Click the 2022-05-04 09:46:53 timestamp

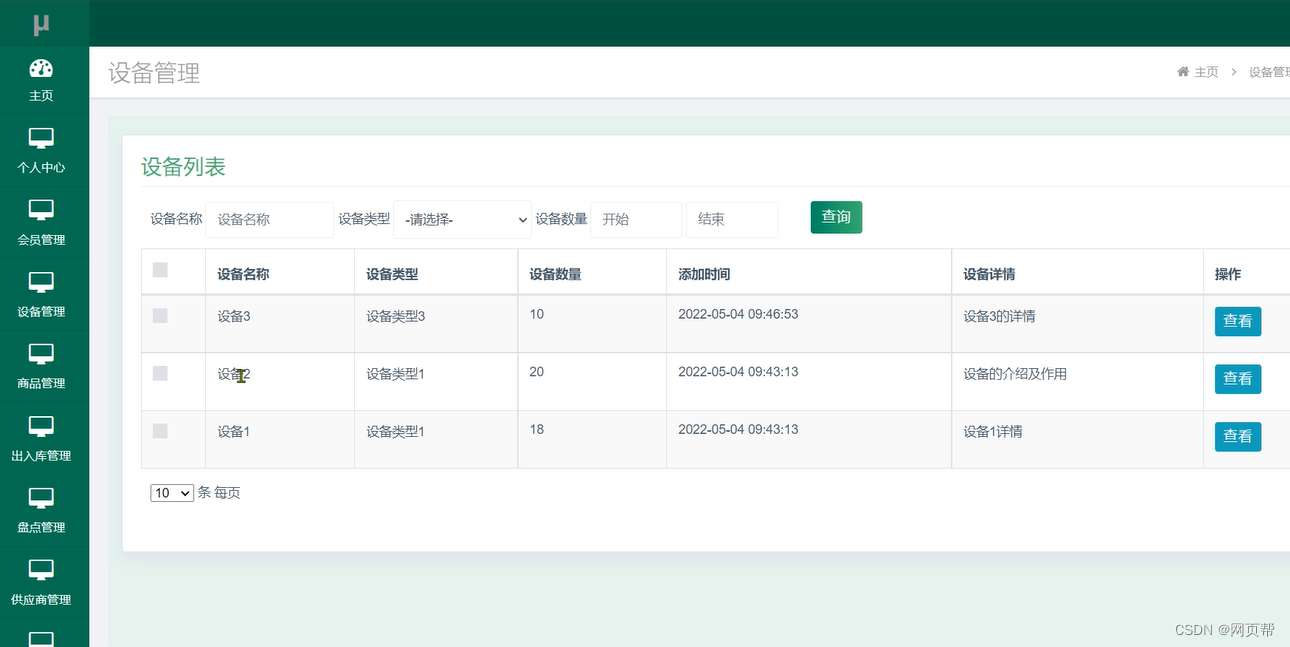[x=738, y=314]
